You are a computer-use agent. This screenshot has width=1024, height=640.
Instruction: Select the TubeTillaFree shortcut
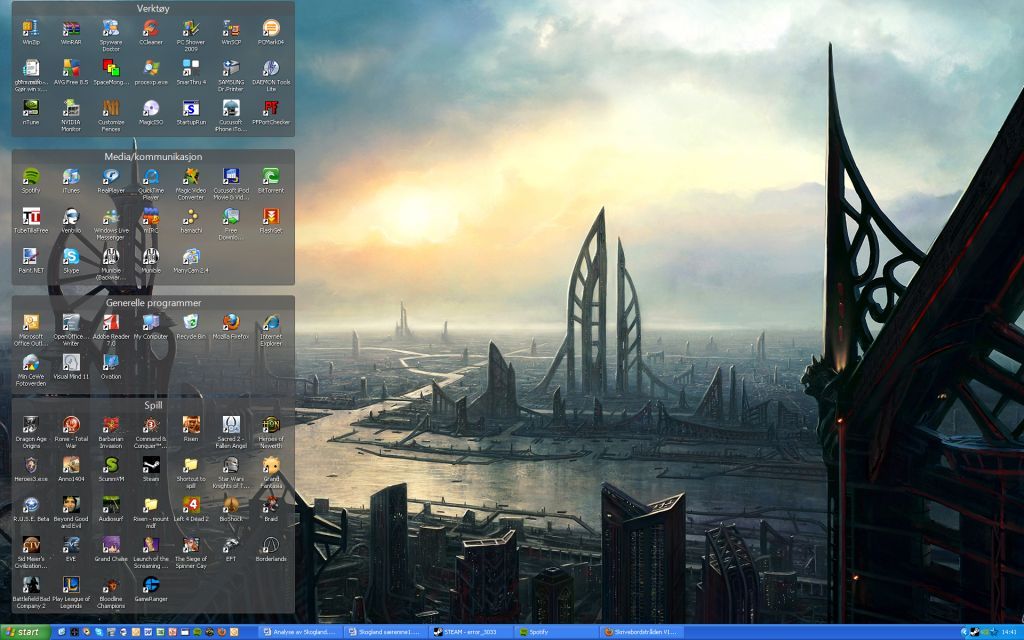(x=31, y=221)
